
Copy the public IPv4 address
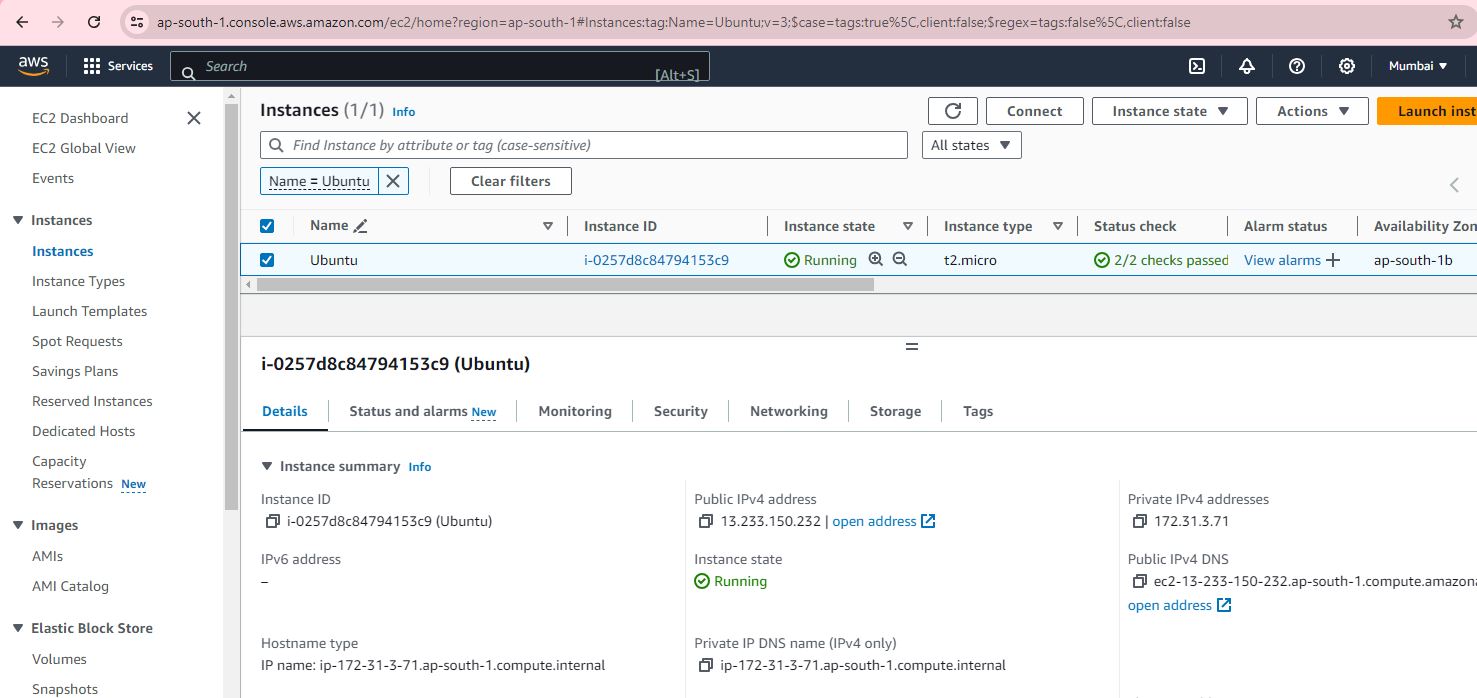706,521
